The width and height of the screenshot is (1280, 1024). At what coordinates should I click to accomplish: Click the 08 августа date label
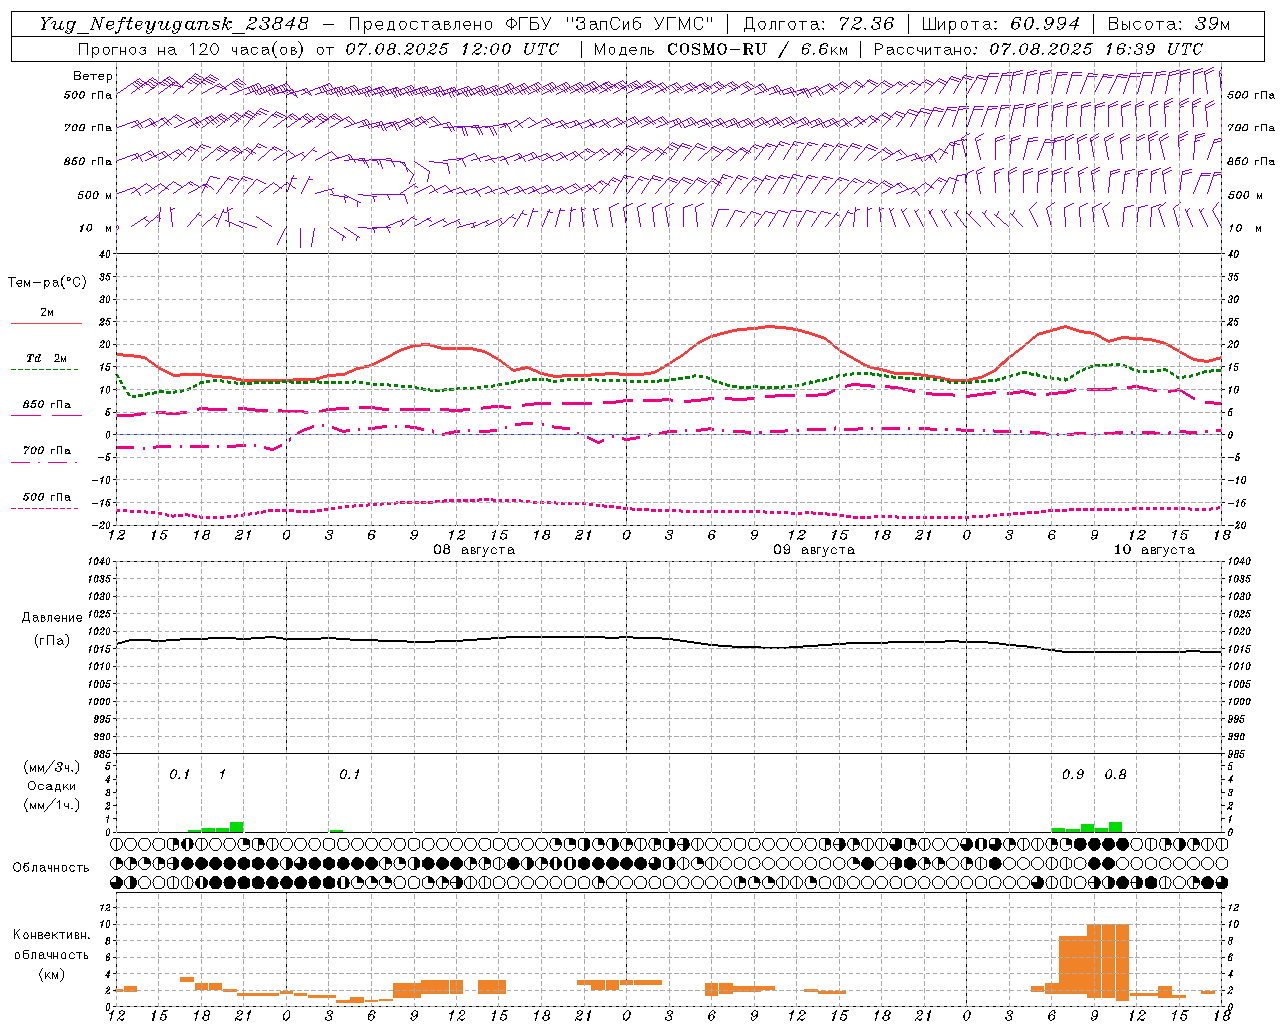pos(474,550)
